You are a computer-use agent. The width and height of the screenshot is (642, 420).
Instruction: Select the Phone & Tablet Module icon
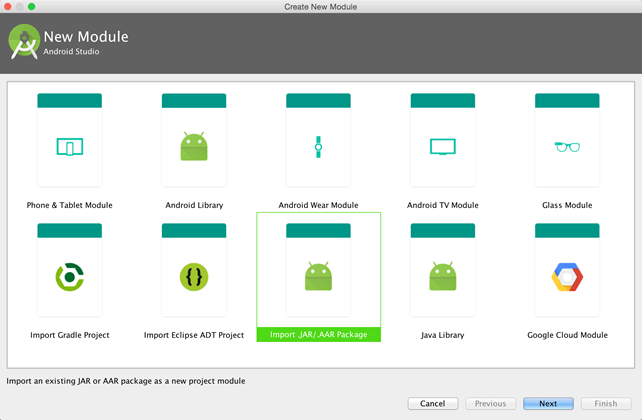[70, 147]
